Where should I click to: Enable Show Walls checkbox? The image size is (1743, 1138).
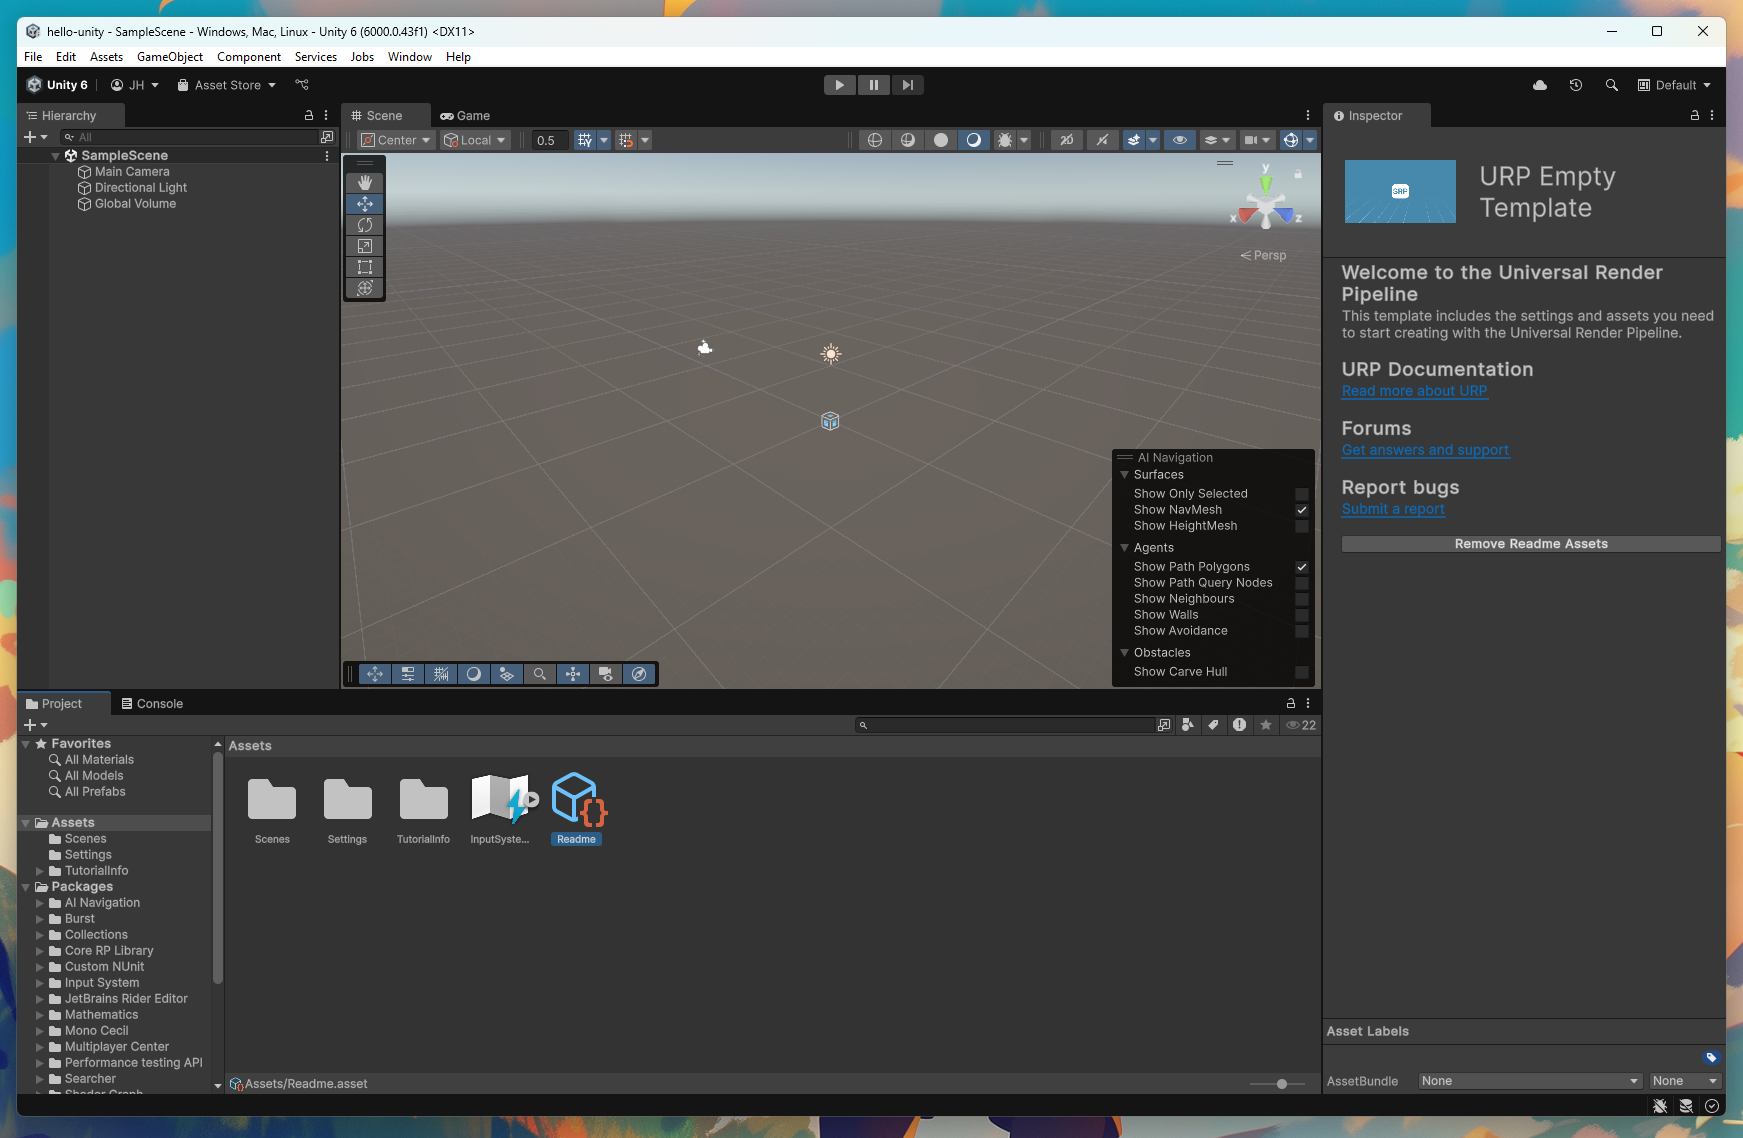click(x=1302, y=615)
